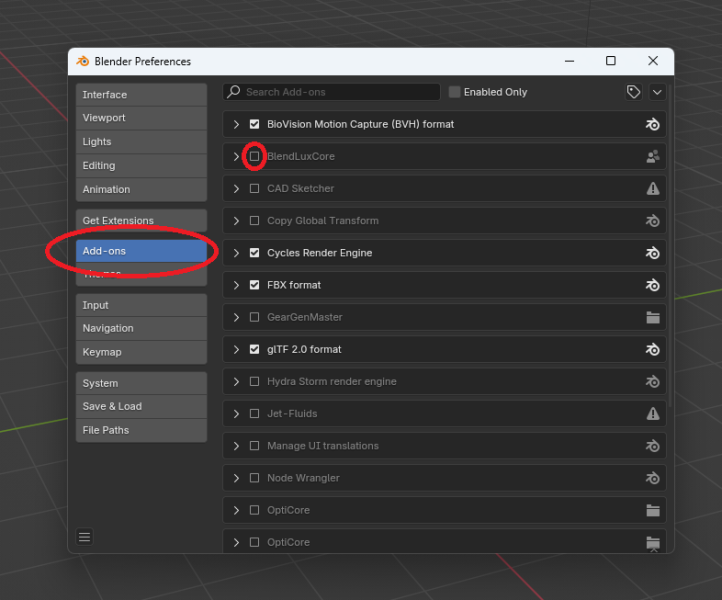Open the Animation preferences section

(141, 189)
